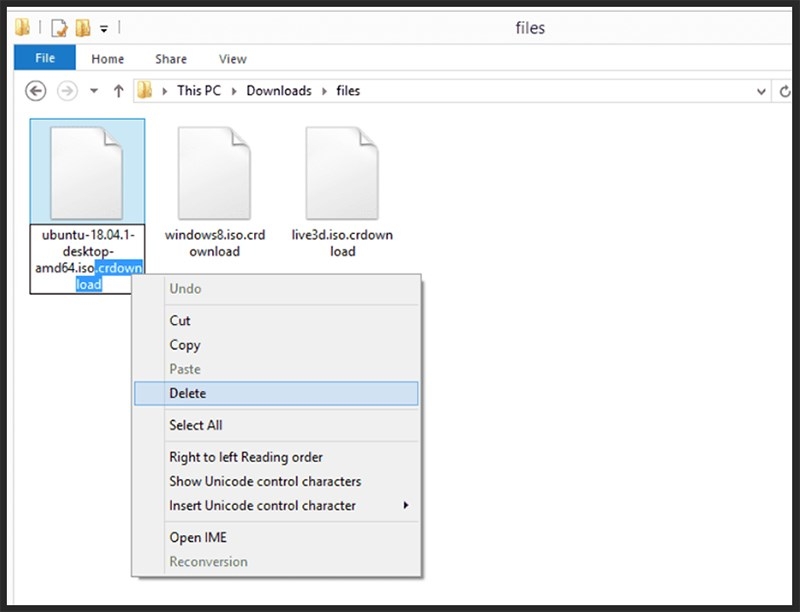The width and height of the screenshot is (800, 612).
Task: Open the recent locations dropdown arrow
Action: pos(94,91)
